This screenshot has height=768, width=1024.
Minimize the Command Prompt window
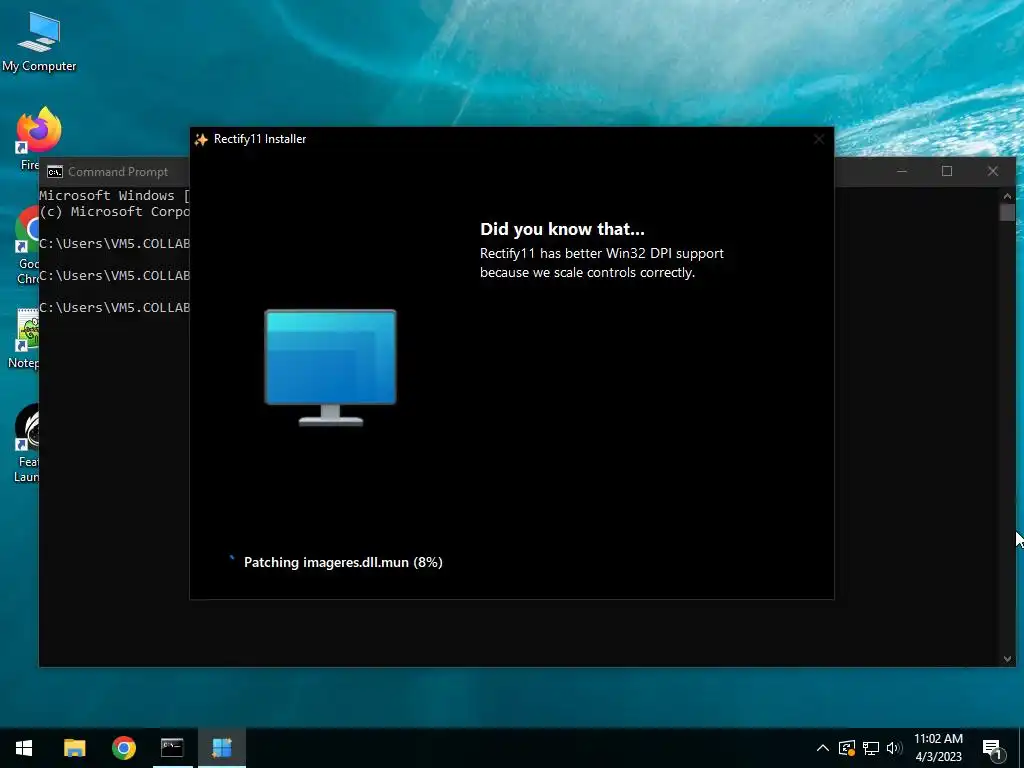tap(902, 171)
